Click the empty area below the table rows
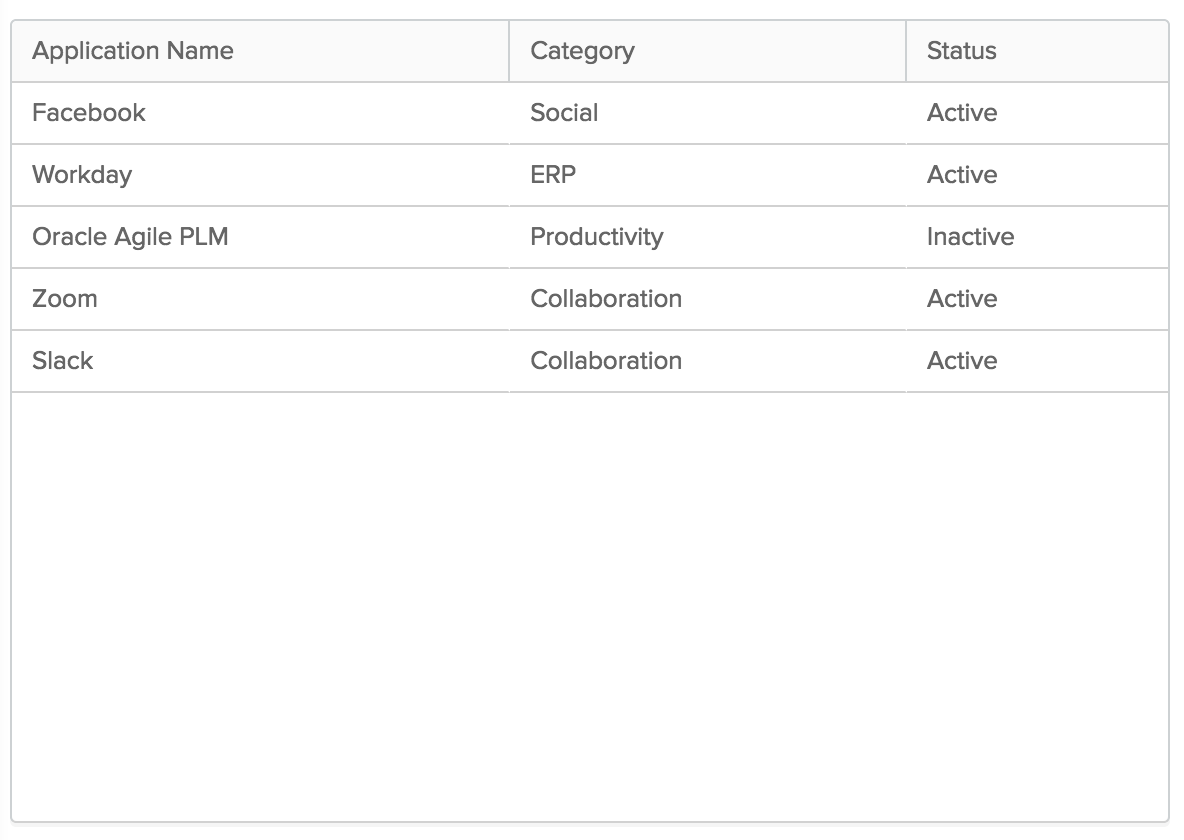The height and width of the screenshot is (840, 1184). [590, 600]
